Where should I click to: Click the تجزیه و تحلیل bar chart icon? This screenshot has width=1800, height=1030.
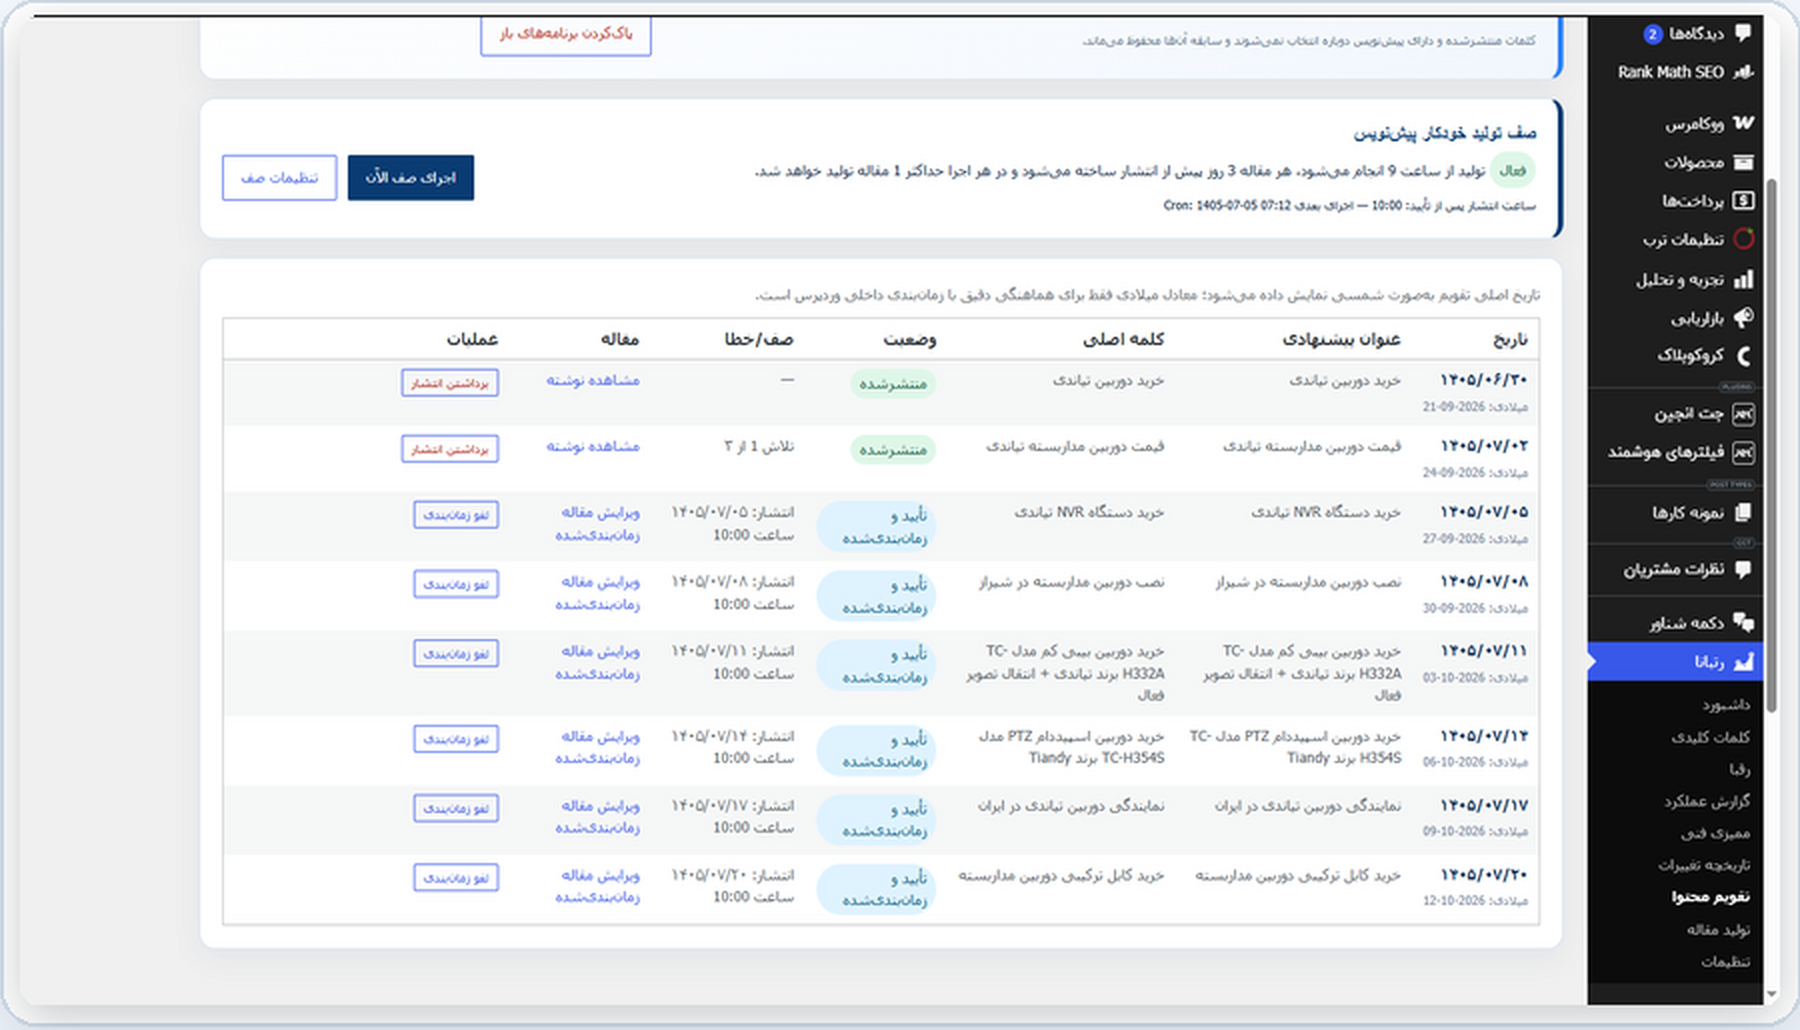[1743, 279]
